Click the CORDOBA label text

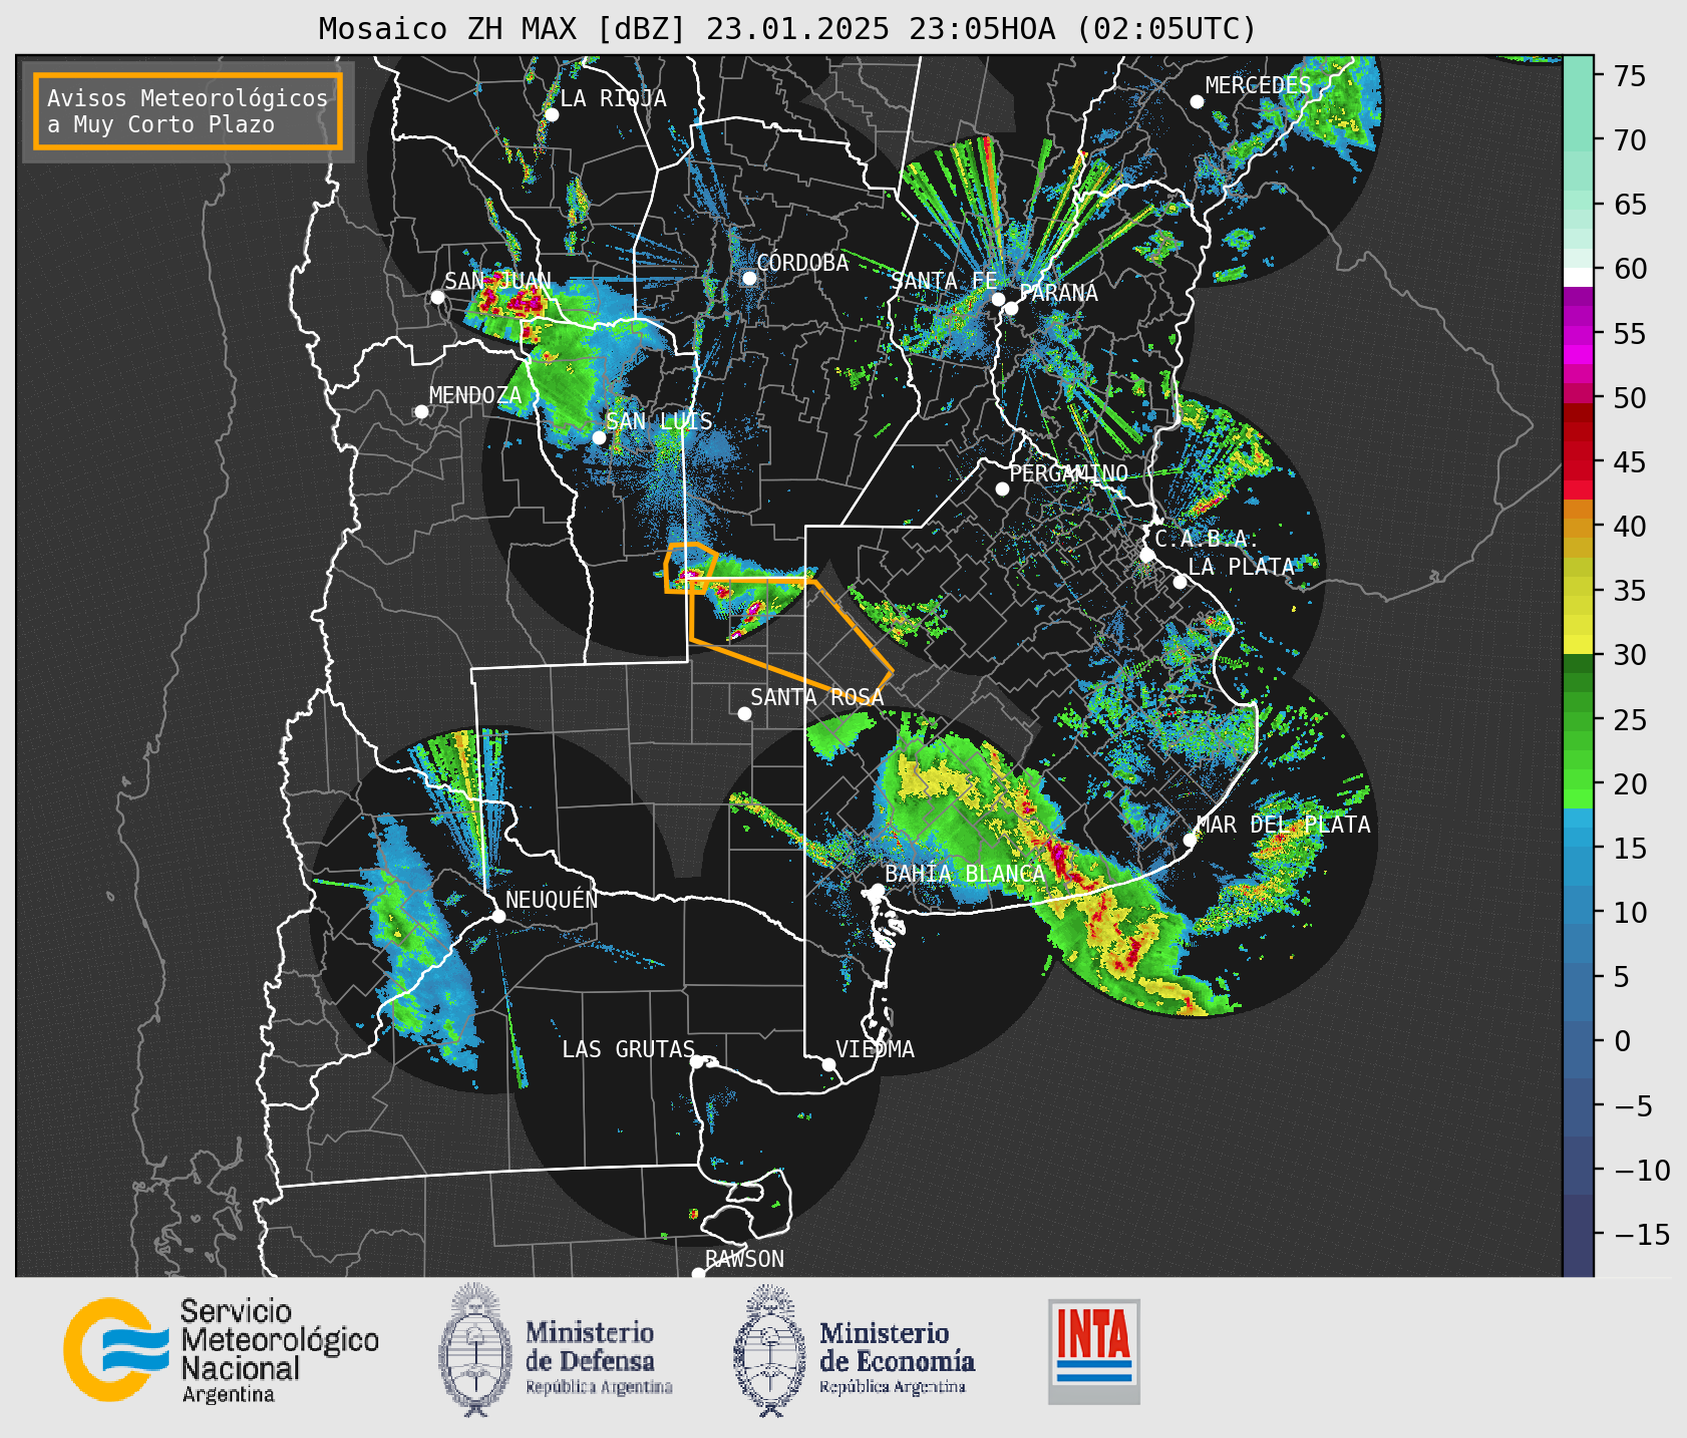tap(802, 263)
